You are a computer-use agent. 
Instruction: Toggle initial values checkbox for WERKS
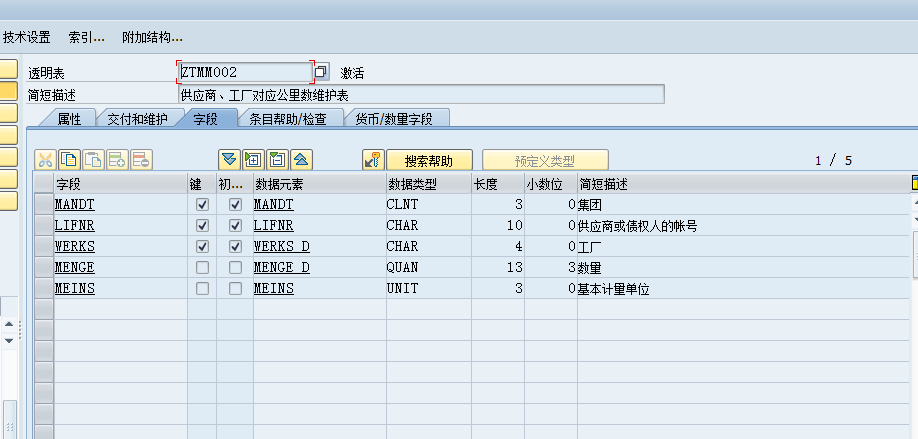point(235,246)
